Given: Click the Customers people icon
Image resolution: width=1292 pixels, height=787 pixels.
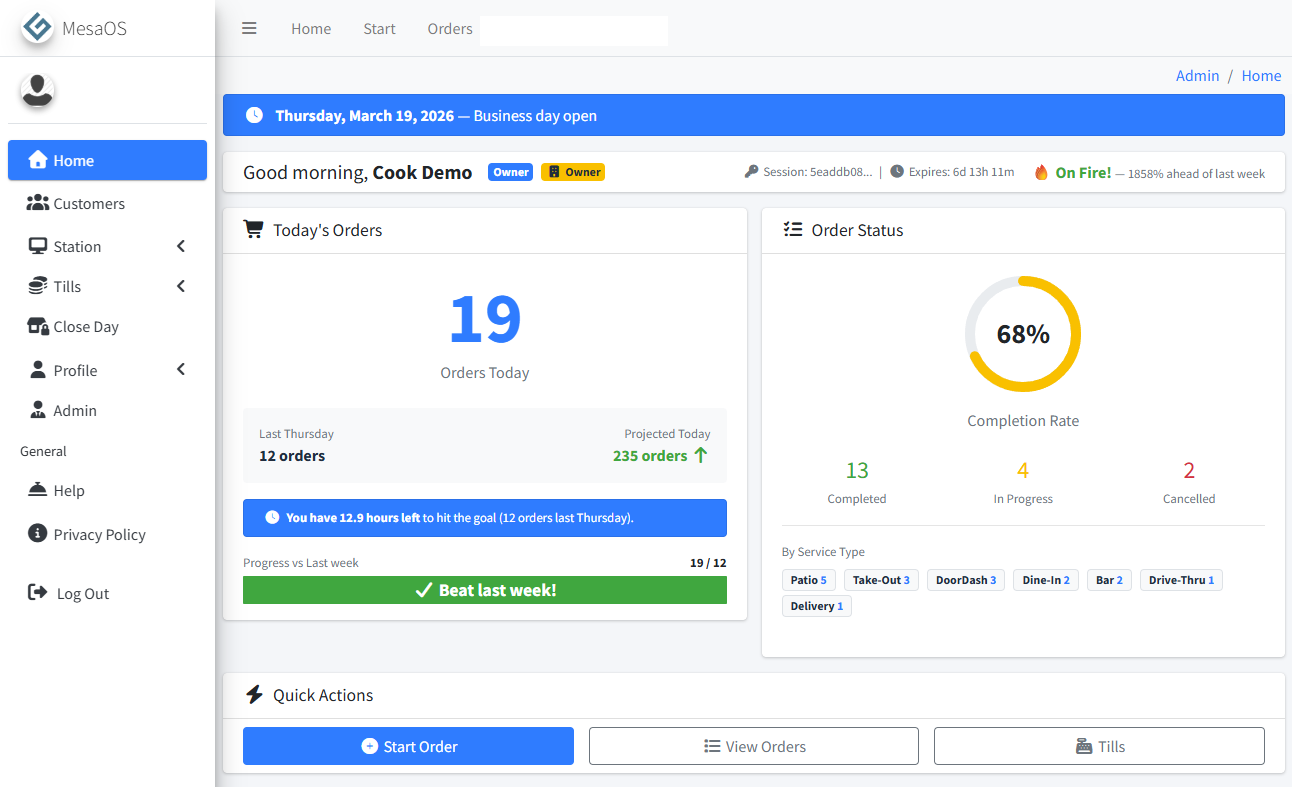Looking at the screenshot, I should pyautogui.click(x=38, y=203).
